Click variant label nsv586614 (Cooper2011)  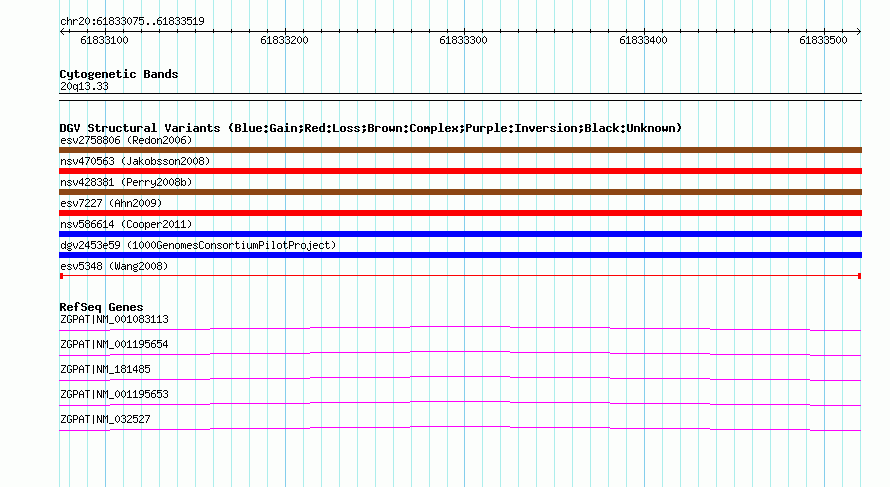point(126,224)
